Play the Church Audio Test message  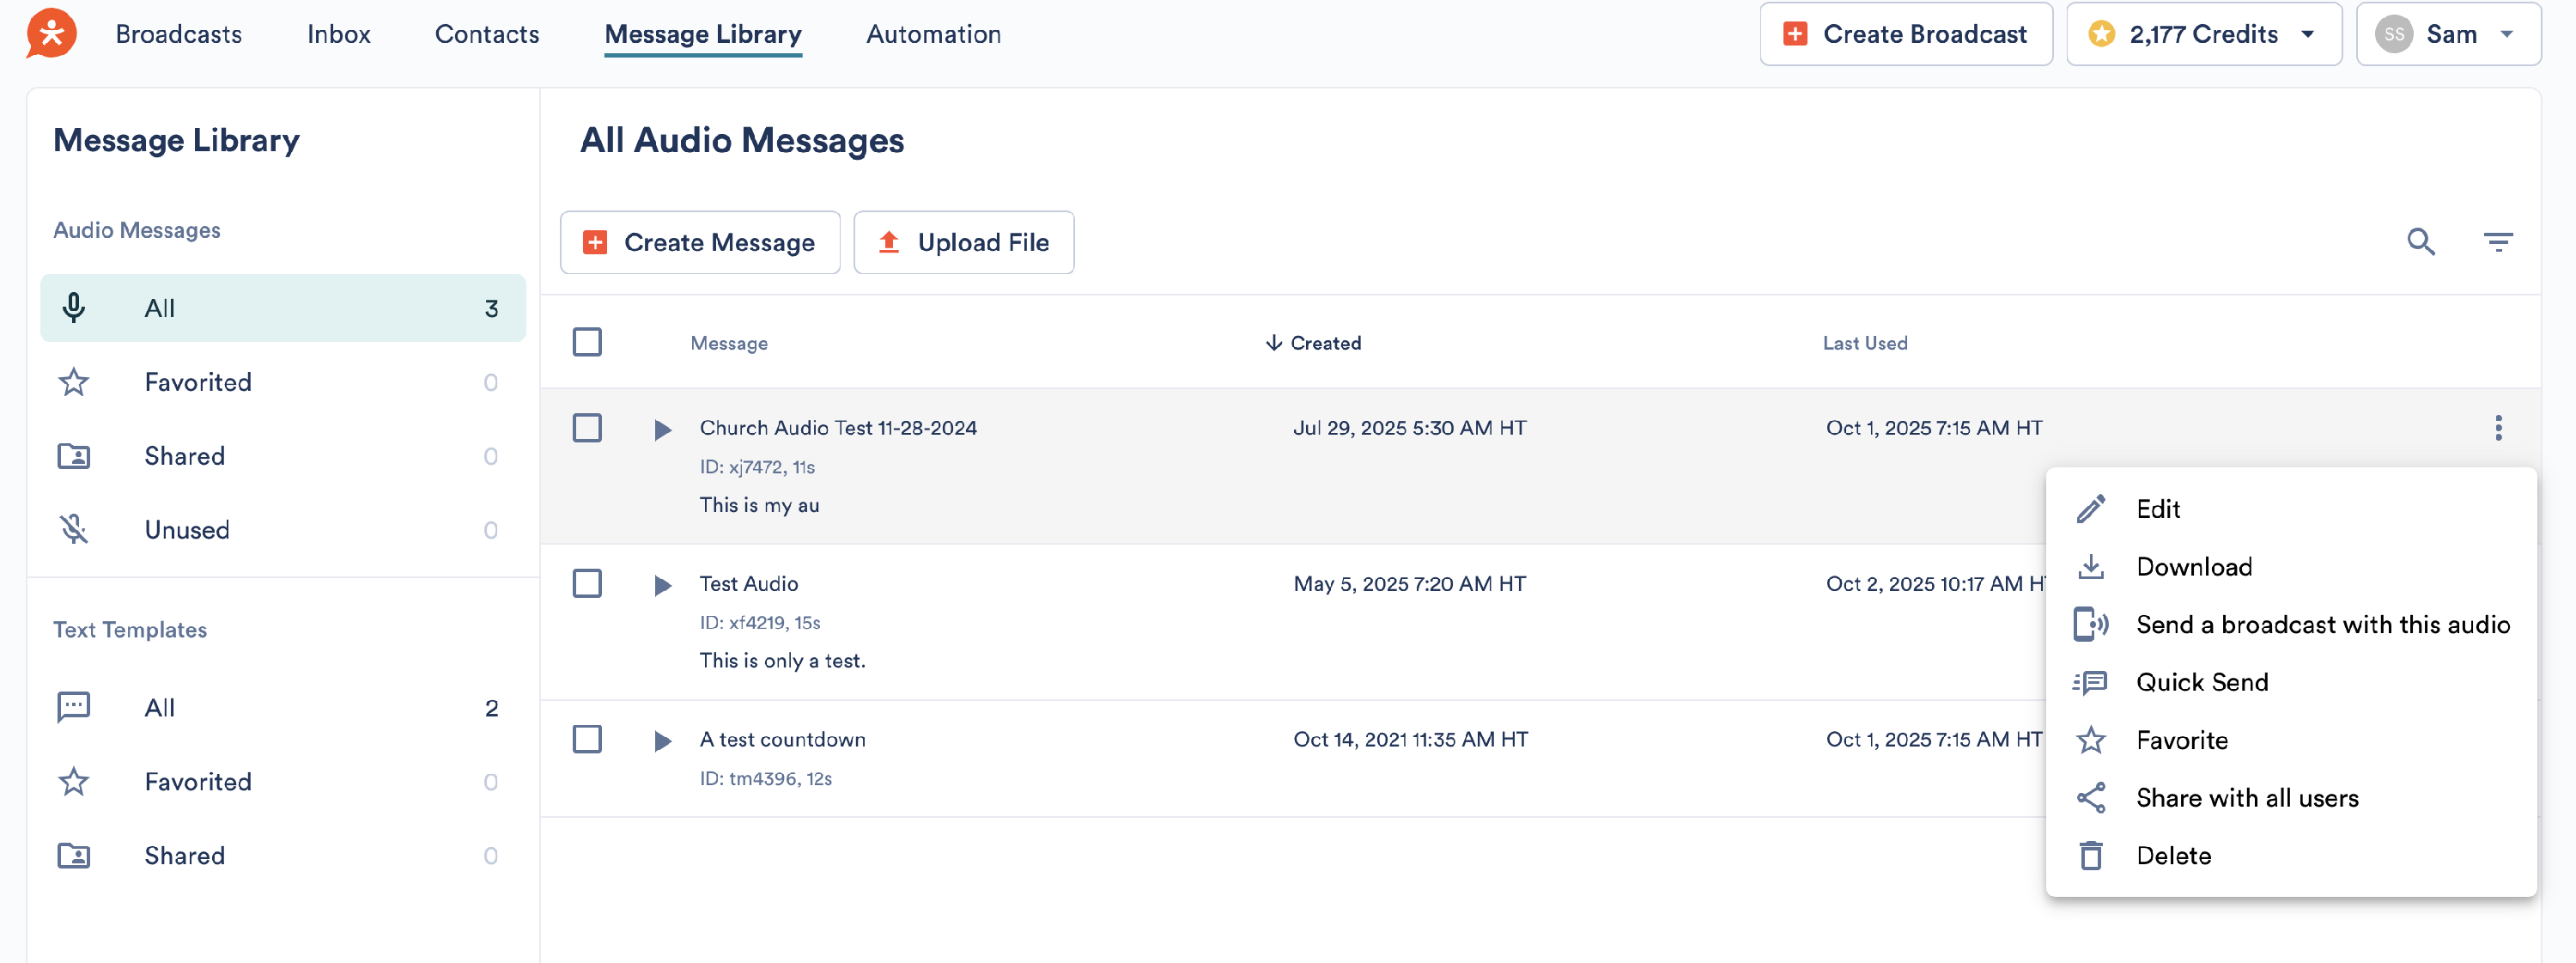click(662, 430)
